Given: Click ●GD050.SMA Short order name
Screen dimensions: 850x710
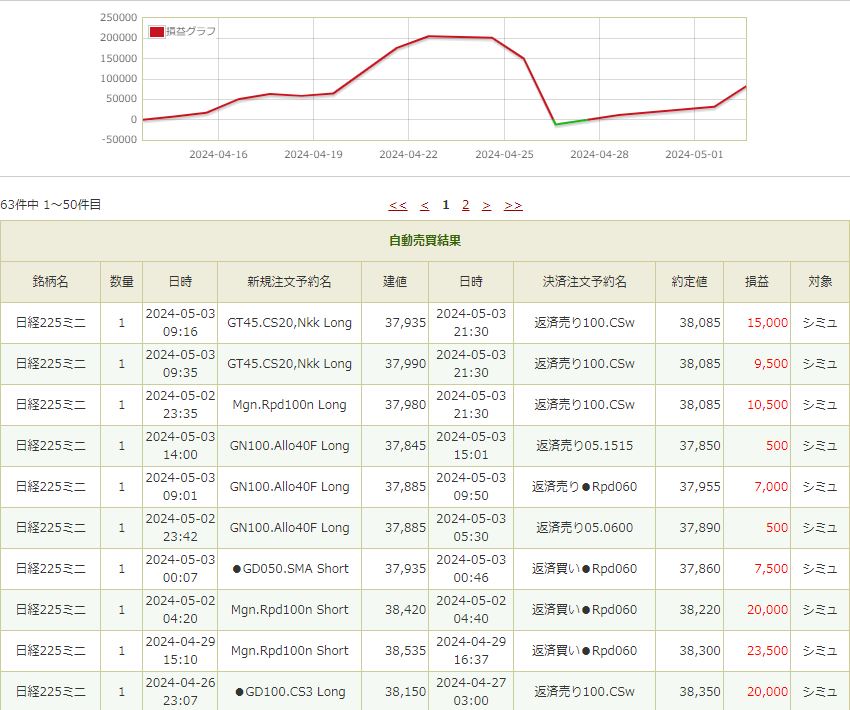Looking at the screenshot, I should pyautogui.click(x=290, y=569).
